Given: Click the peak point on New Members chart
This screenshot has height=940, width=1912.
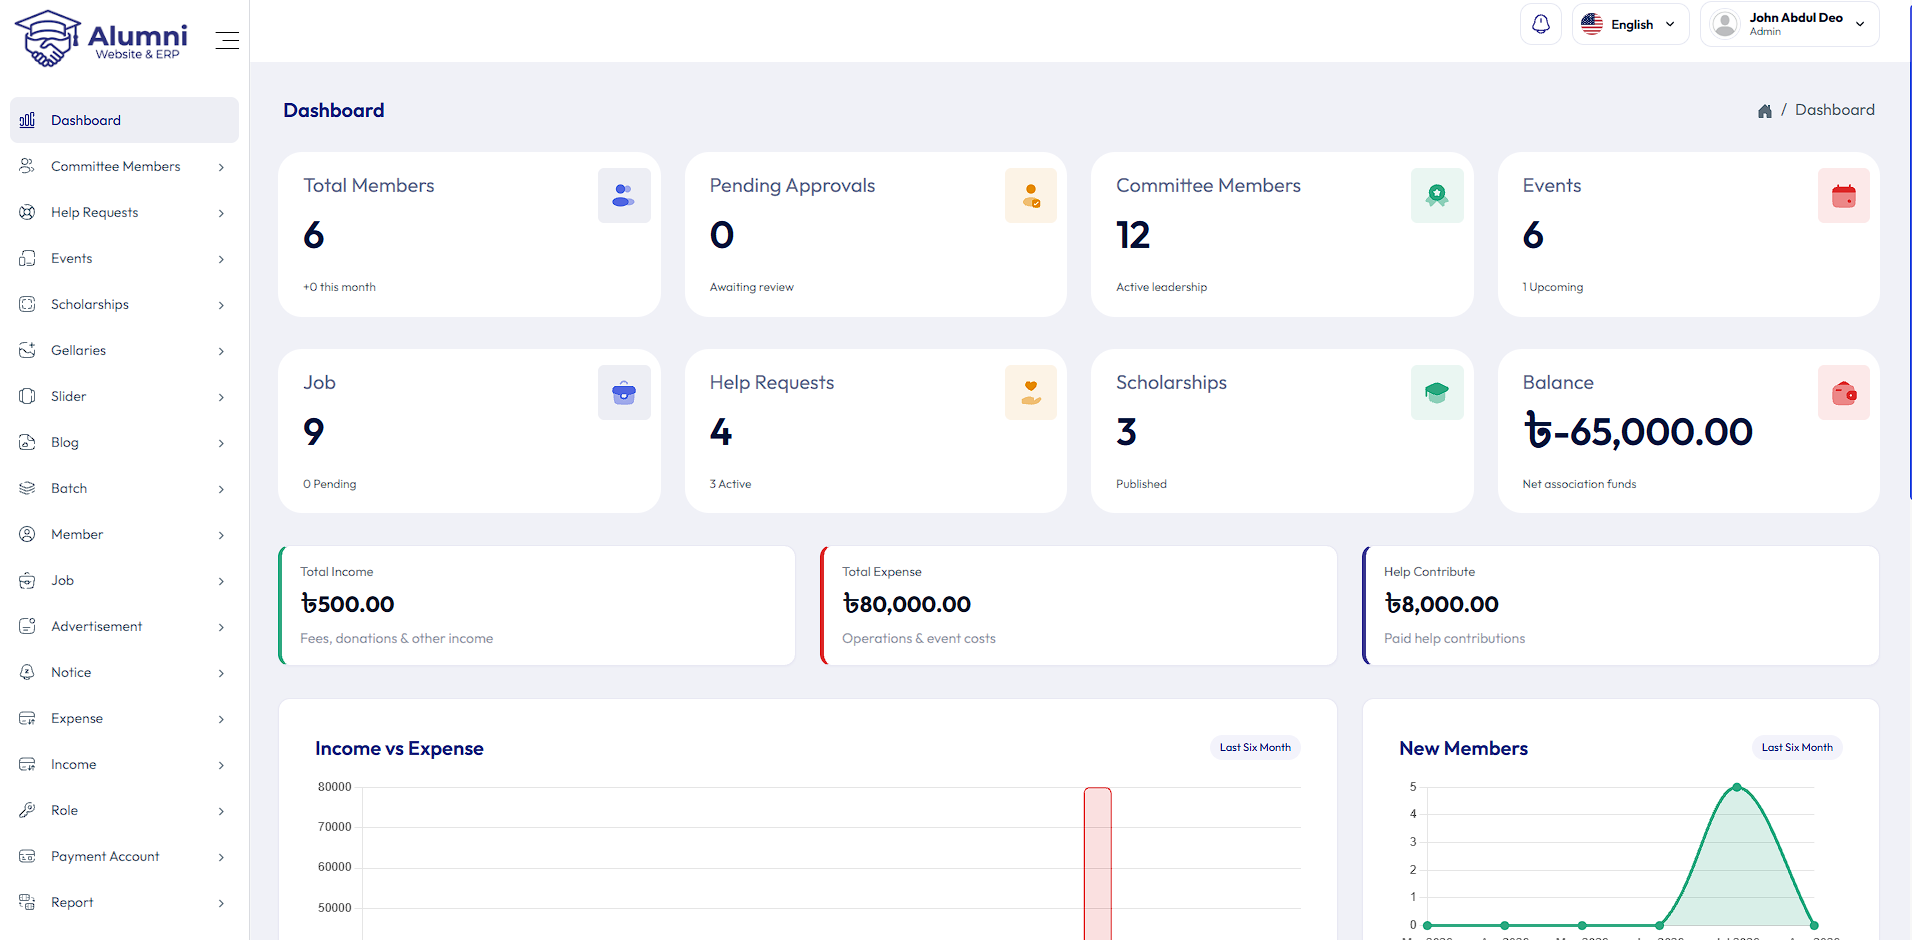Looking at the screenshot, I should [x=1737, y=788].
